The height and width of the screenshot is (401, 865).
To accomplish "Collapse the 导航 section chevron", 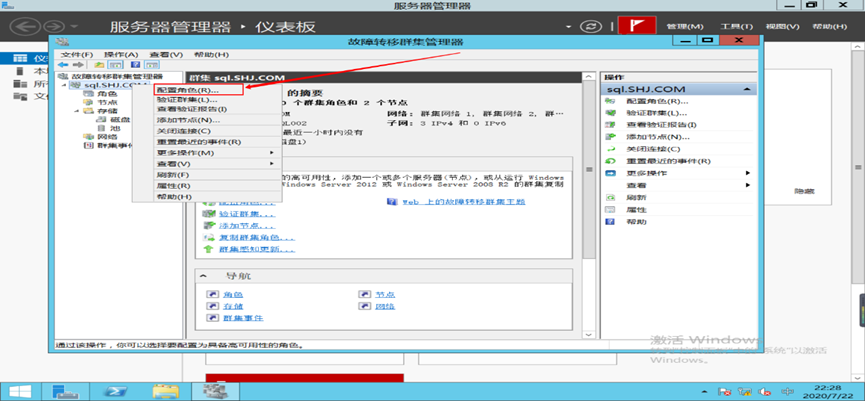I will pyautogui.click(x=203, y=276).
